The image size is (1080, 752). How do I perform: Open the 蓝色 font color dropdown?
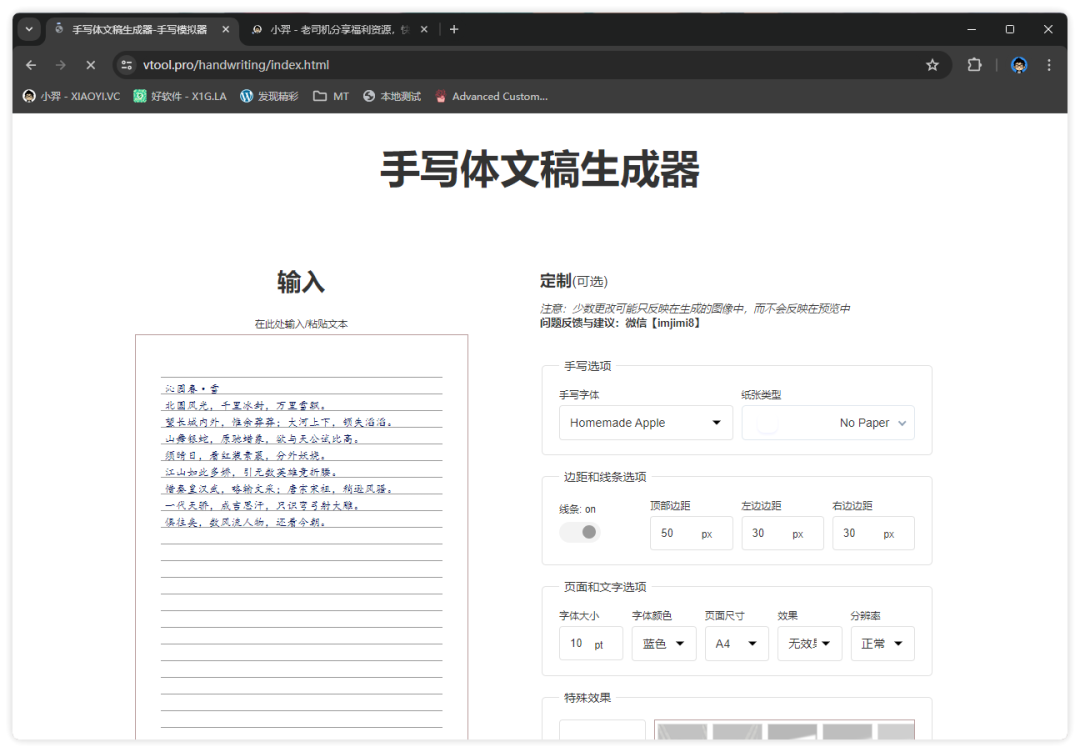point(663,644)
